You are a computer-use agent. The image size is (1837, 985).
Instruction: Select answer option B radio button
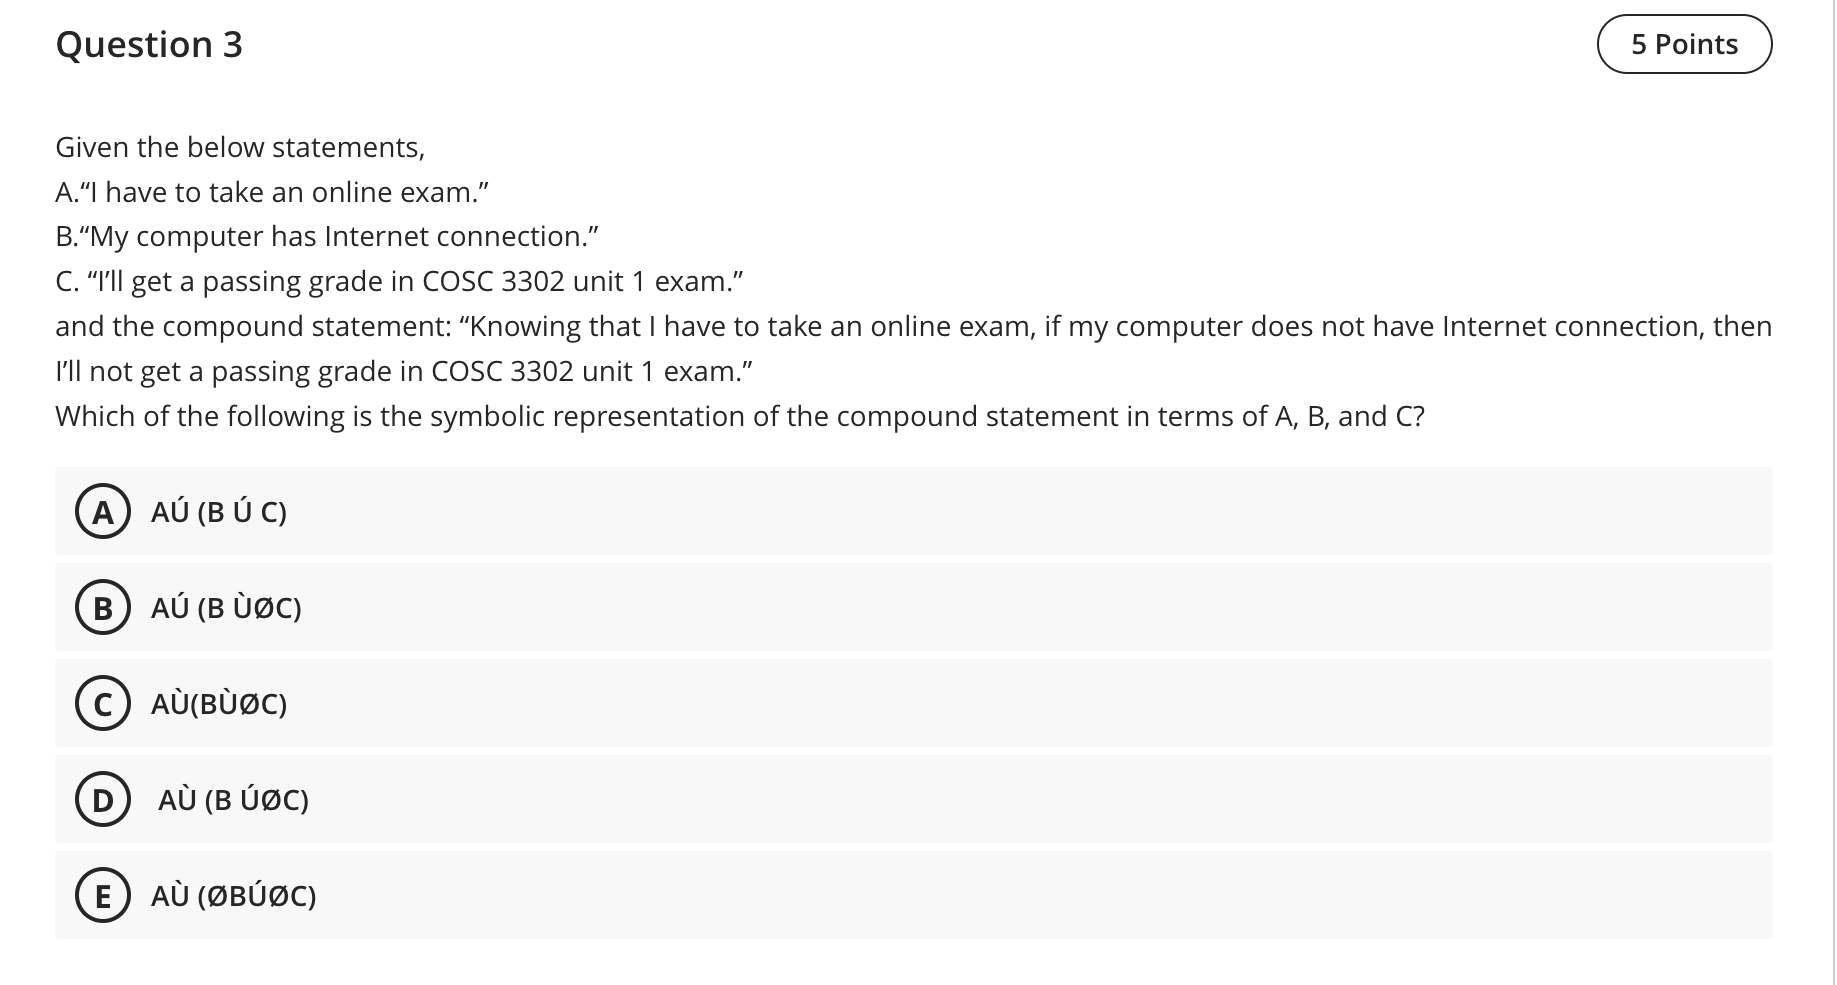(103, 608)
